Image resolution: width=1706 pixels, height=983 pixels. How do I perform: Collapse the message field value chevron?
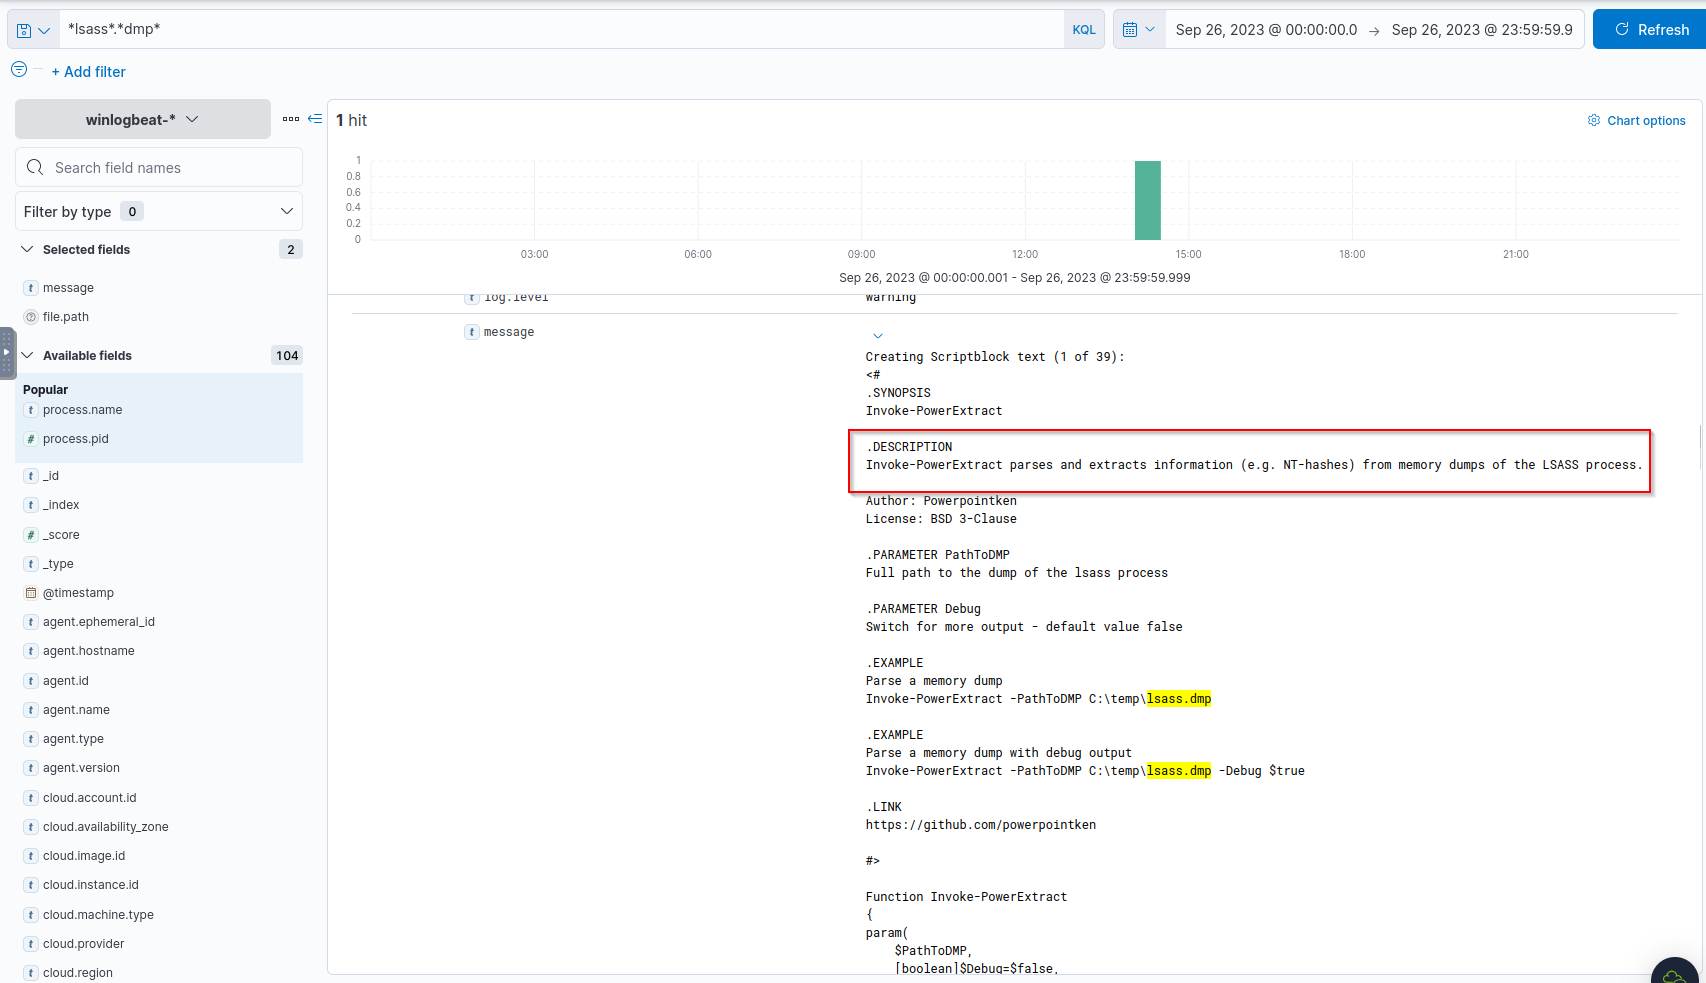click(878, 336)
